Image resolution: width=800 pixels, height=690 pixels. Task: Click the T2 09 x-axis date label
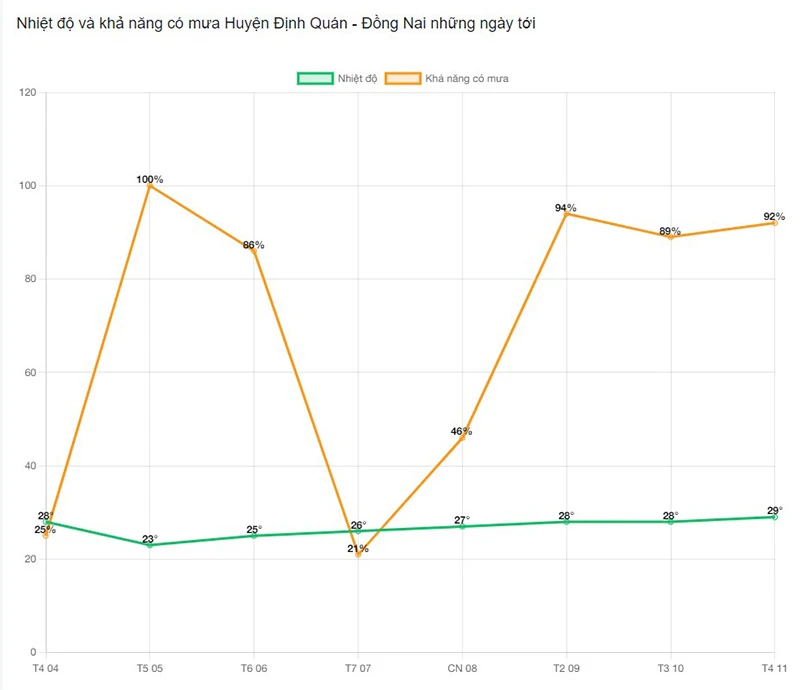click(566, 668)
